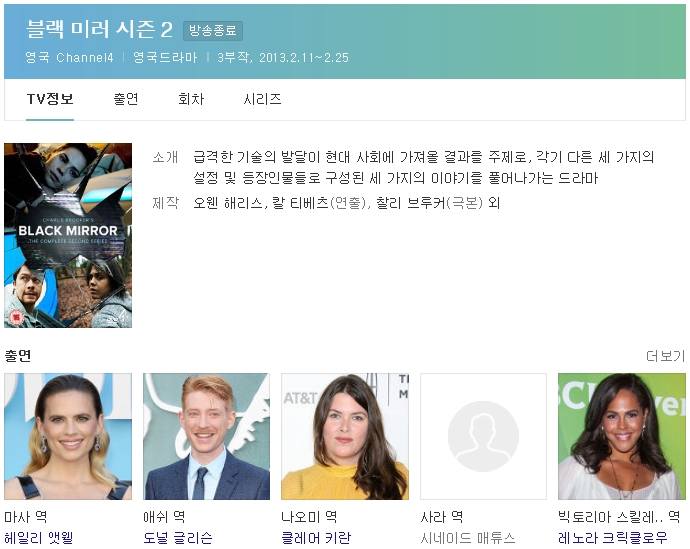
Task: Select the cast photo above 클레어 키란
Action: click(x=345, y=436)
